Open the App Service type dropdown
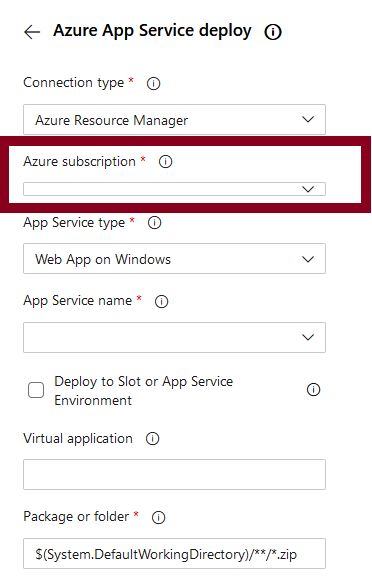 (x=174, y=258)
